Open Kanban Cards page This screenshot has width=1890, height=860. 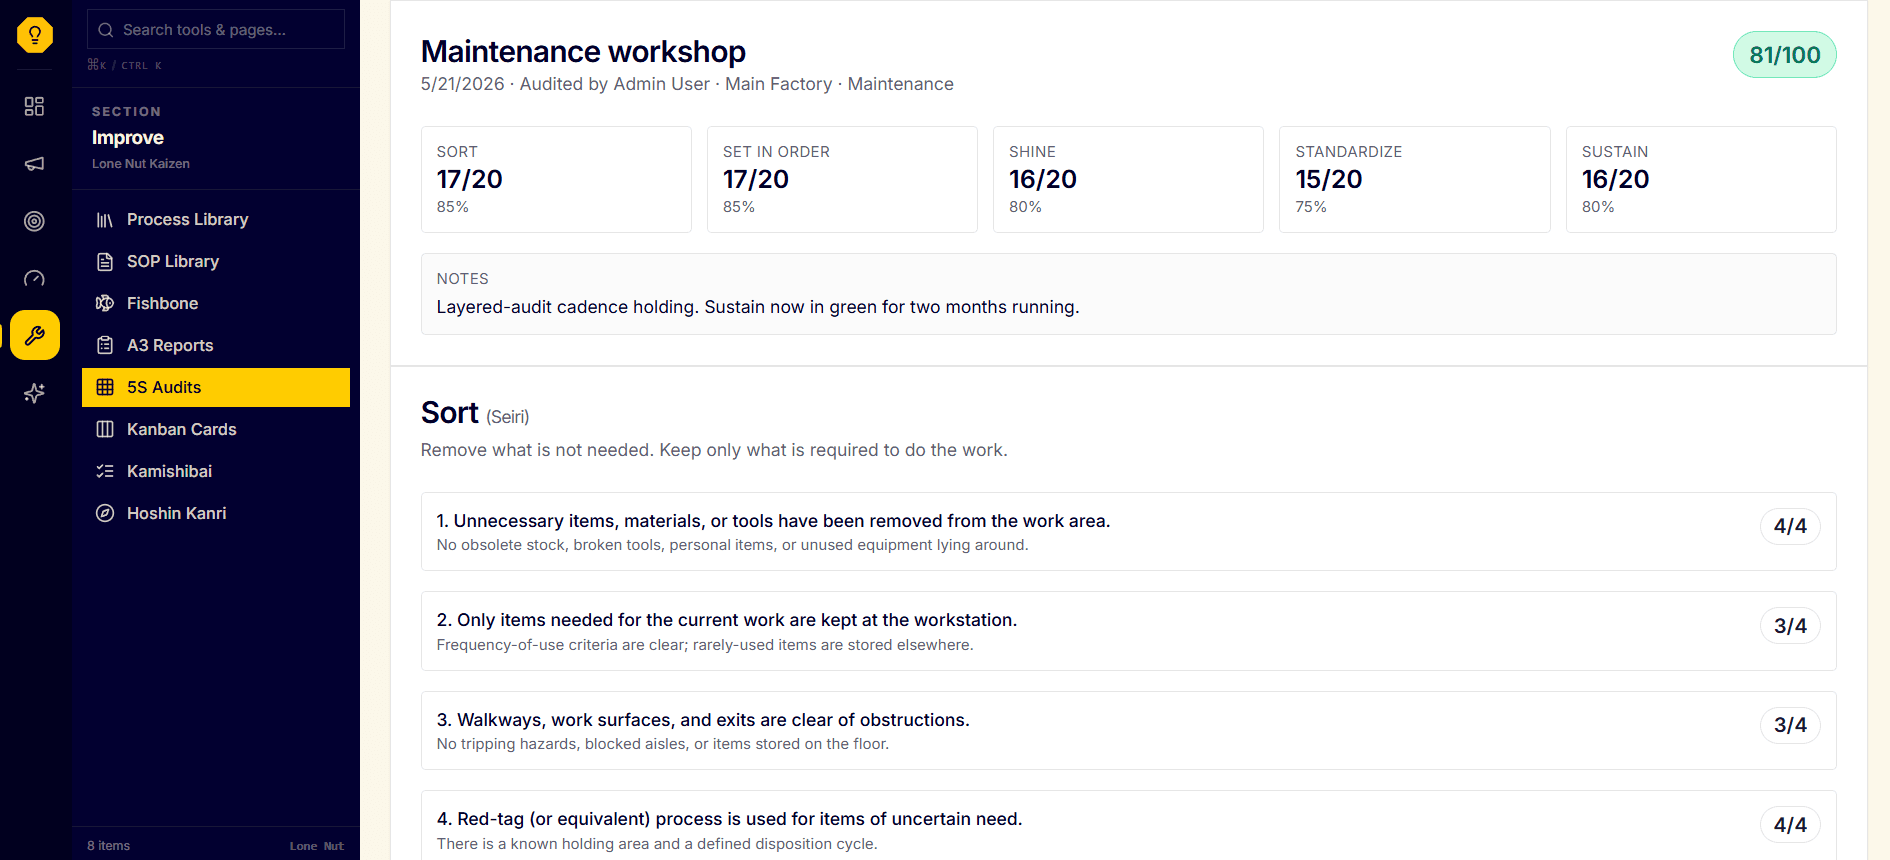216,430
